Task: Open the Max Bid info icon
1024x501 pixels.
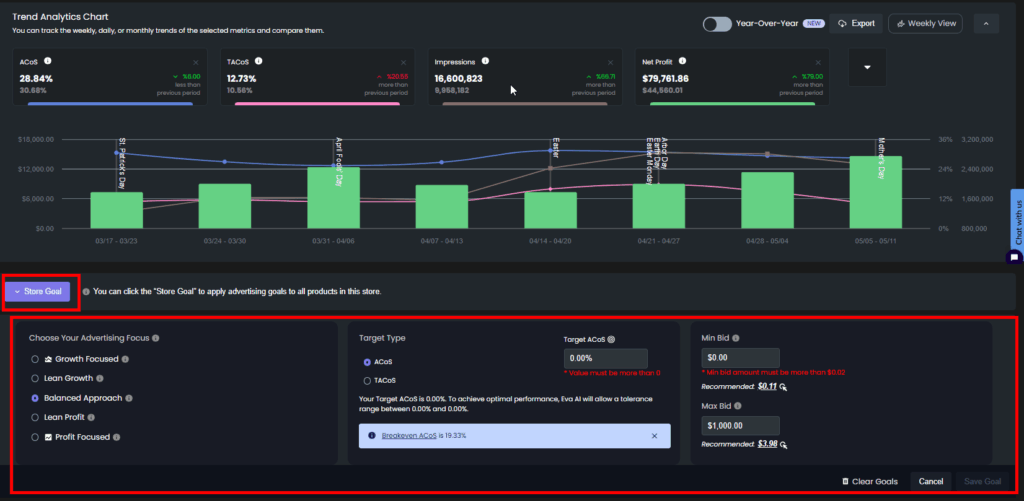Action: [x=738, y=406]
